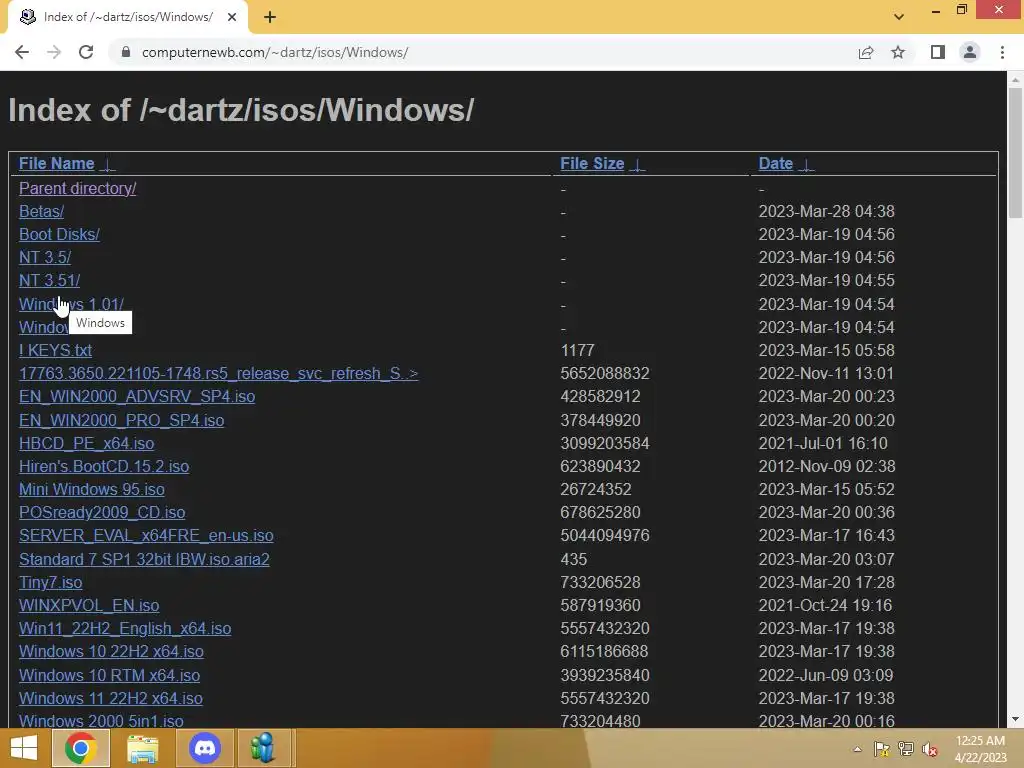Open the !.KEYS.txt file
This screenshot has height=768, width=1024.
(56, 350)
